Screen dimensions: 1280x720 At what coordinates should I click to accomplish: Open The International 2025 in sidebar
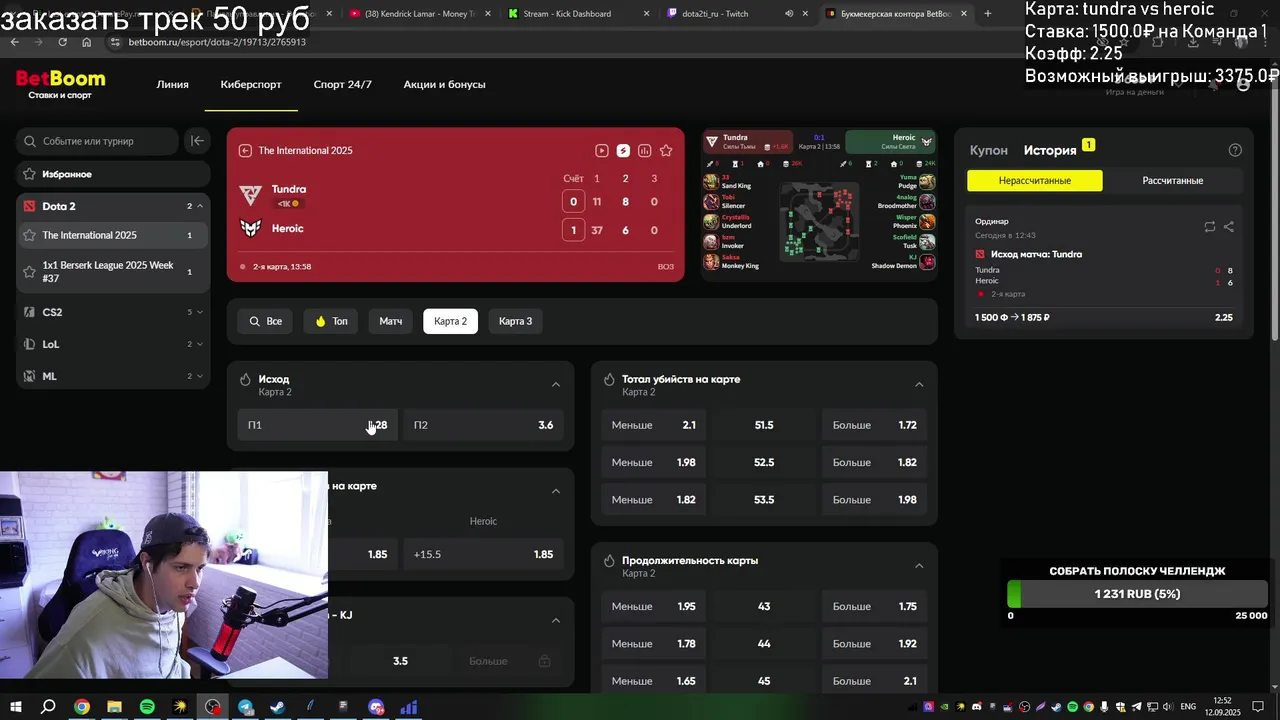click(x=112, y=235)
